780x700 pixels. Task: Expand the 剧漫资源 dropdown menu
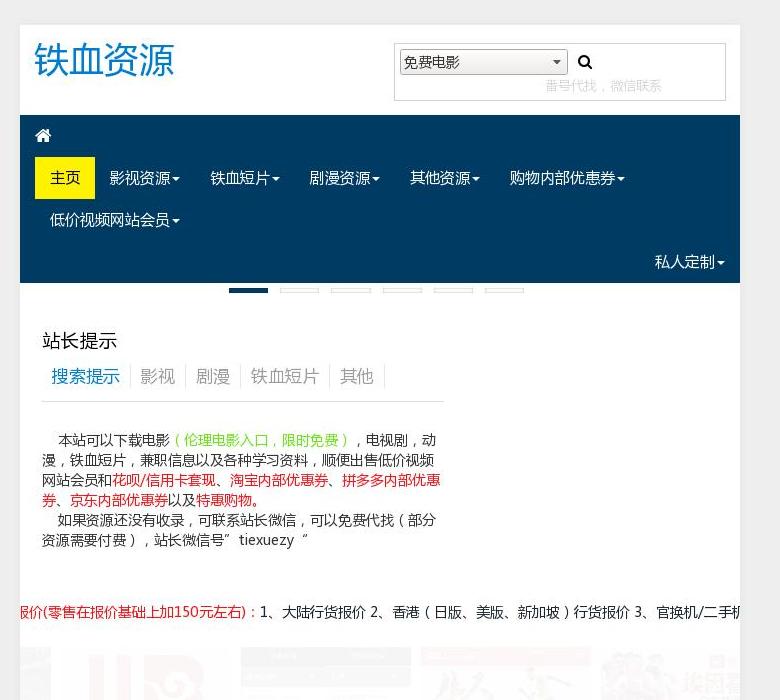344,178
